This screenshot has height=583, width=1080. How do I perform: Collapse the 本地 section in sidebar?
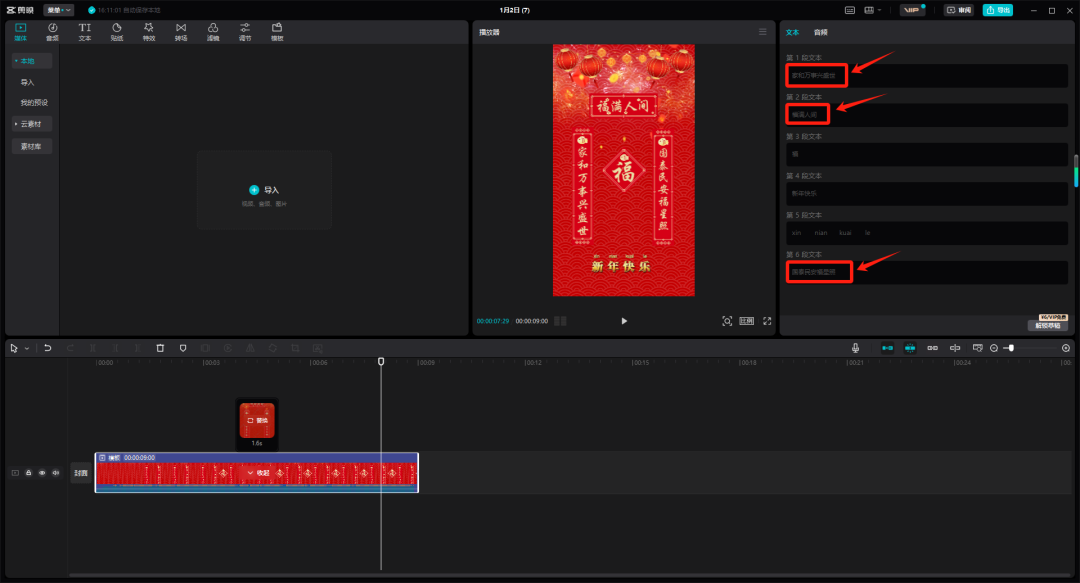tap(32, 61)
